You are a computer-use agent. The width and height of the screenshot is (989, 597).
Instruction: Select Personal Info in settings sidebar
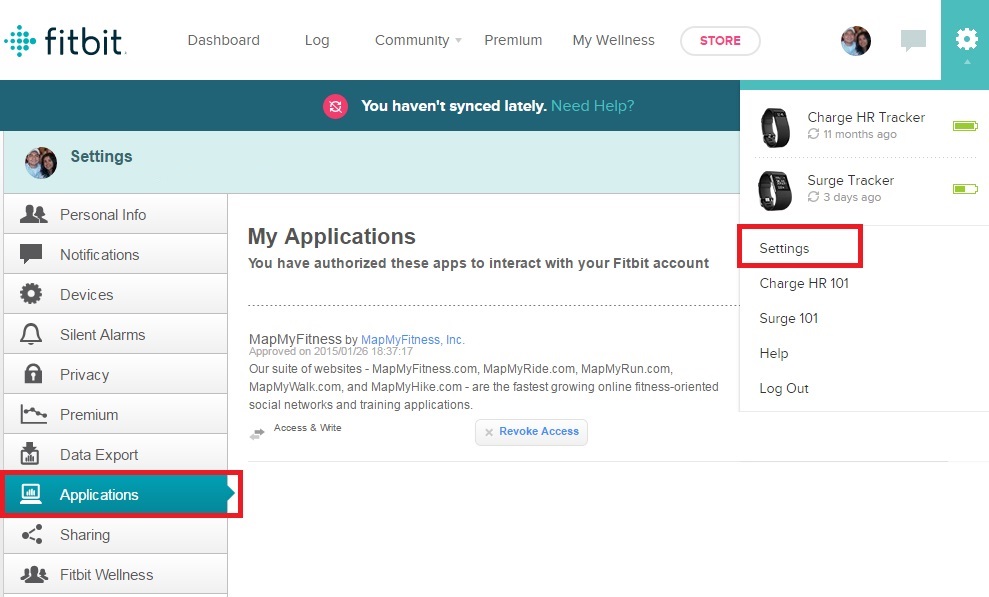[115, 214]
